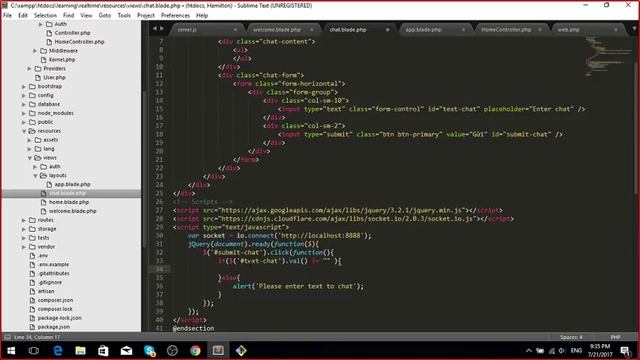Open the tab list dropdown arrow
The image size is (640, 360).
[635, 29]
